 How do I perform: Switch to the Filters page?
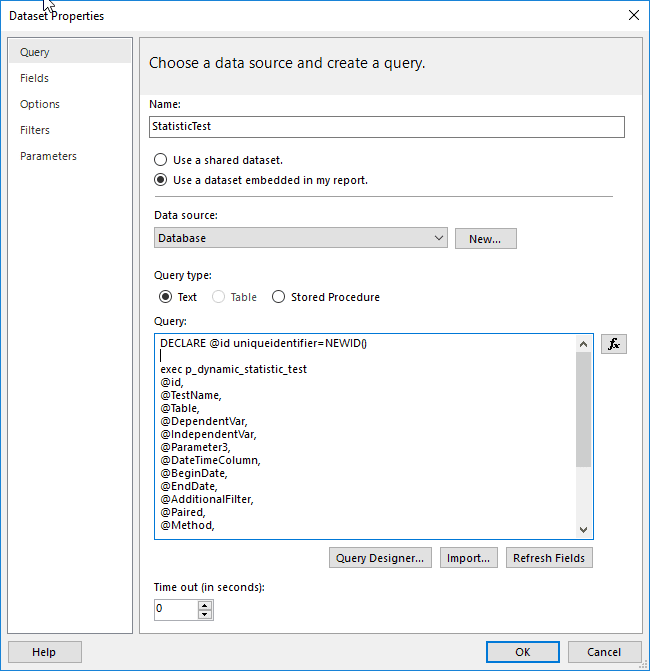[35, 130]
